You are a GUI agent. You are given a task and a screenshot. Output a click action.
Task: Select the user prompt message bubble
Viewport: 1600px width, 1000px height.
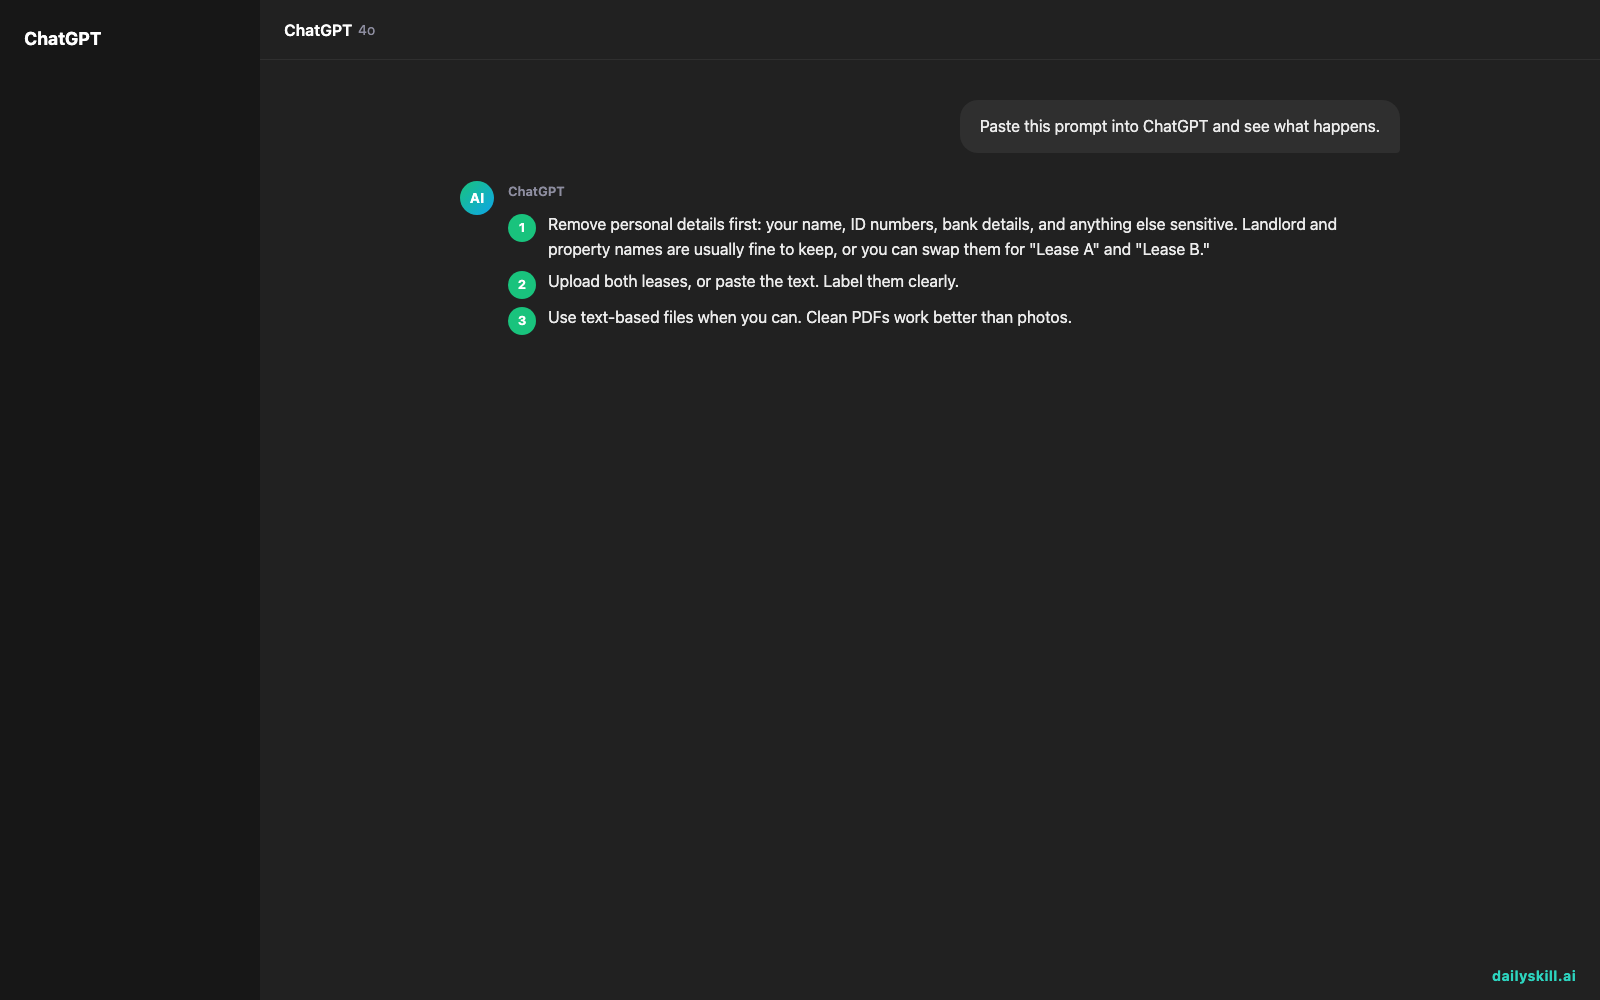tap(1180, 126)
